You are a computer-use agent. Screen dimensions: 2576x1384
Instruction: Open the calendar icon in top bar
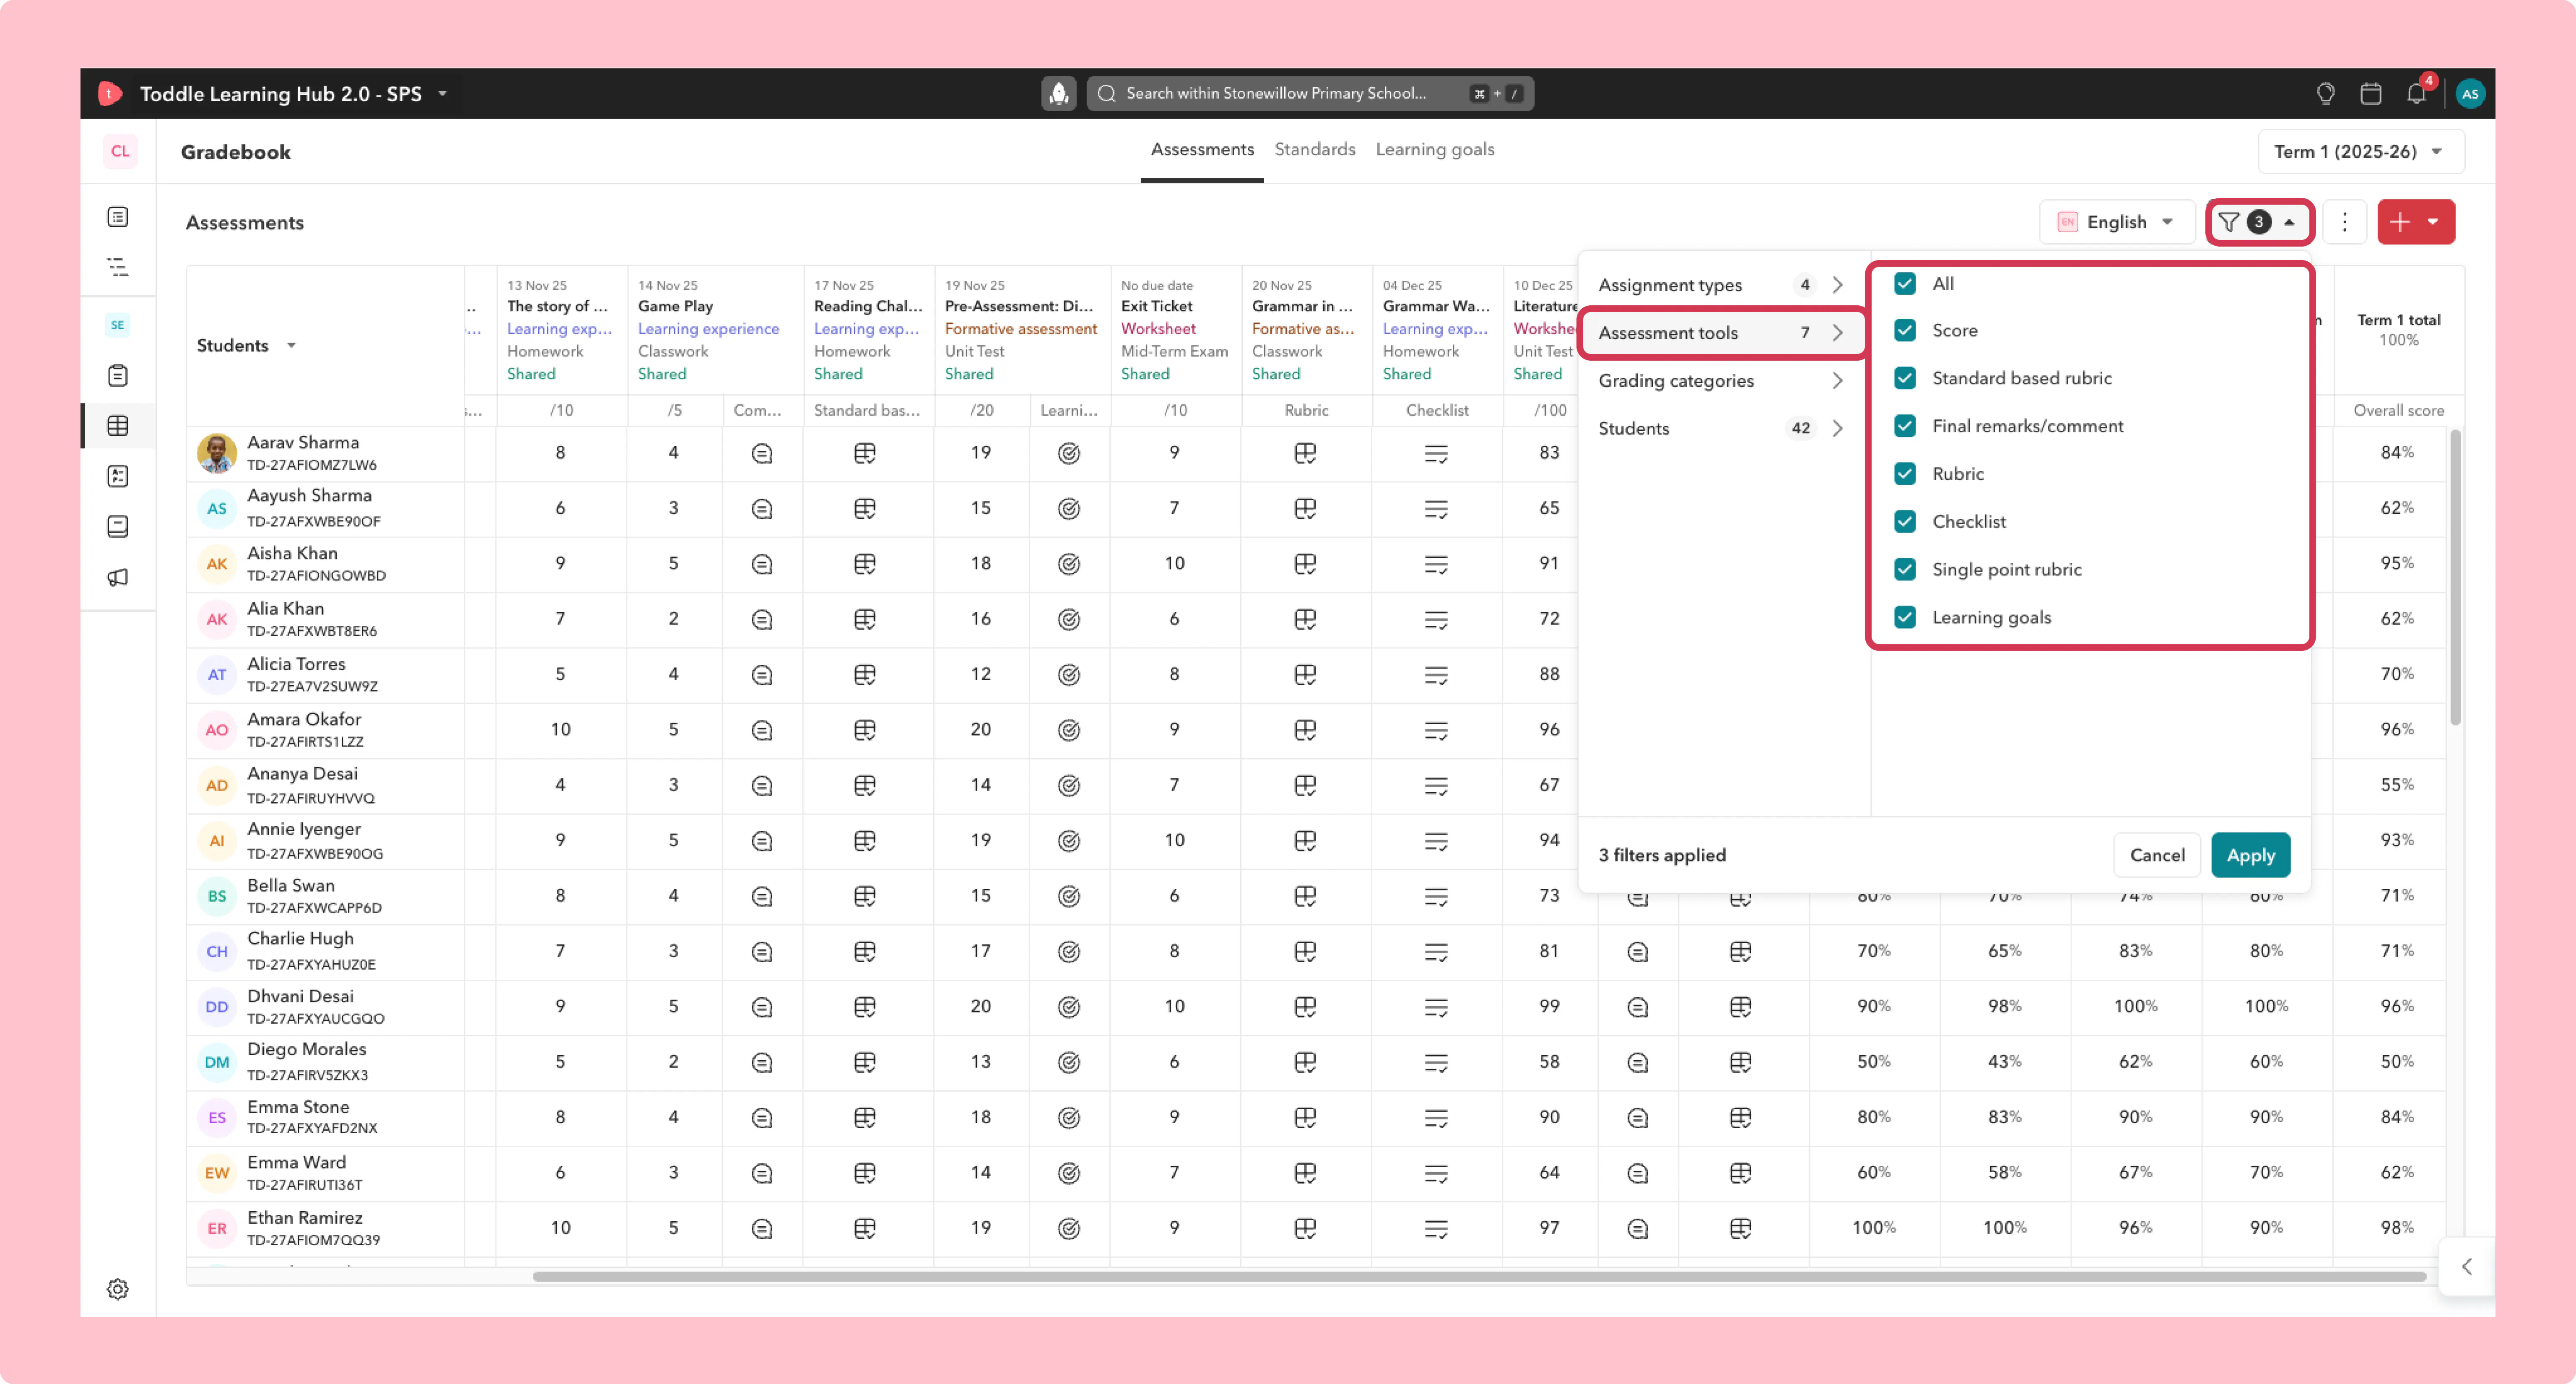pyautogui.click(x=2370, y=93)
